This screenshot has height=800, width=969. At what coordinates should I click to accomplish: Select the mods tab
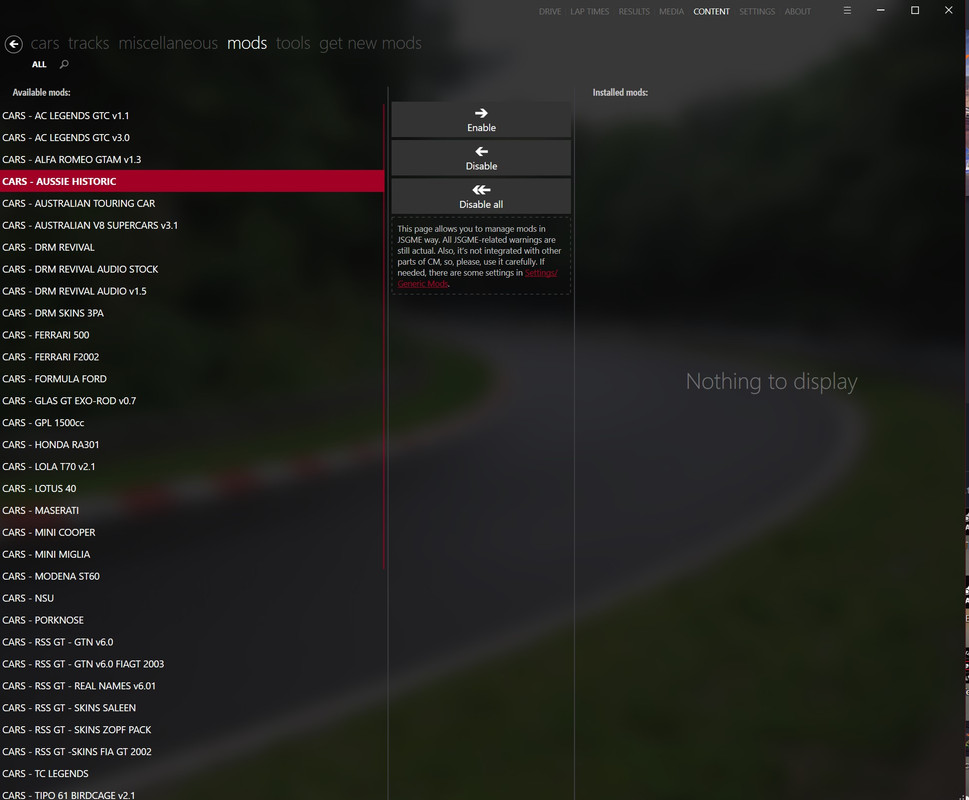click(x=247, y=43)
